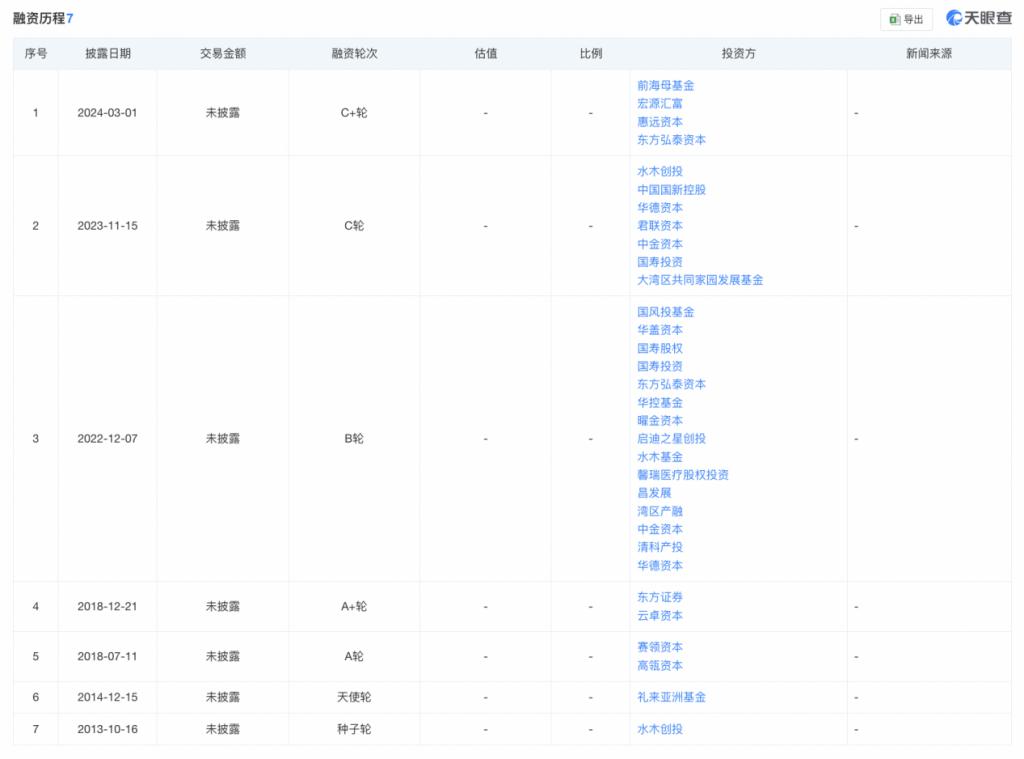Open investor link 国寿股权
The width and height of the screenshot is (1024, 759).
[x=660, y=348]
